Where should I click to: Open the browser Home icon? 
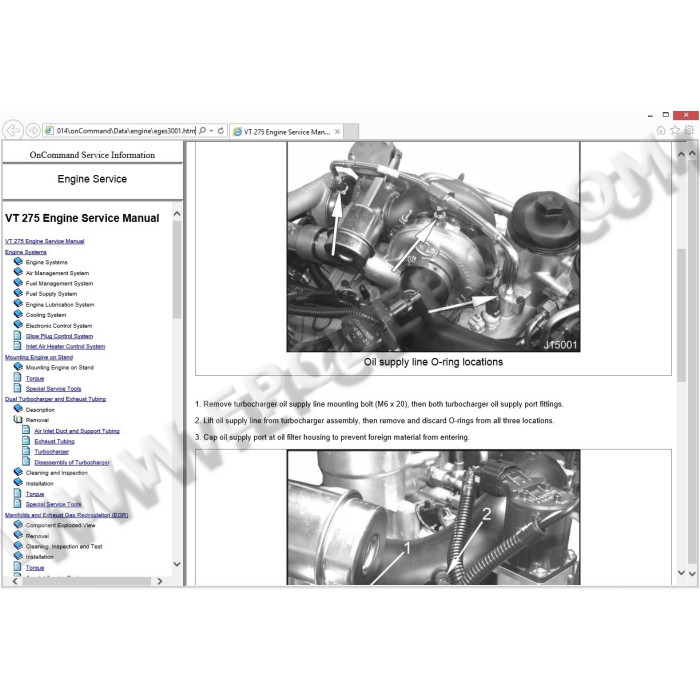click(x=661, y=130)
